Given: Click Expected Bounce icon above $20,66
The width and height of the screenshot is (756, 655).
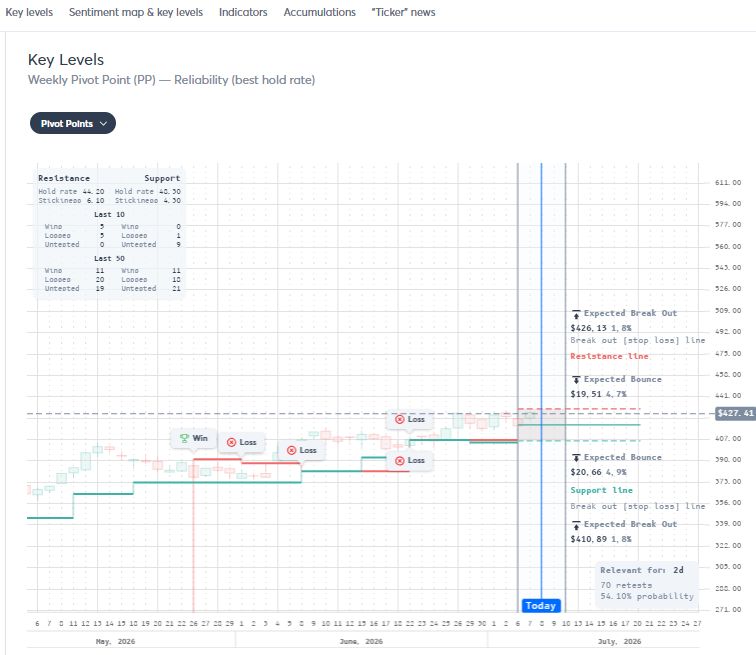Looking at the screenshot, I should [576, 457].
